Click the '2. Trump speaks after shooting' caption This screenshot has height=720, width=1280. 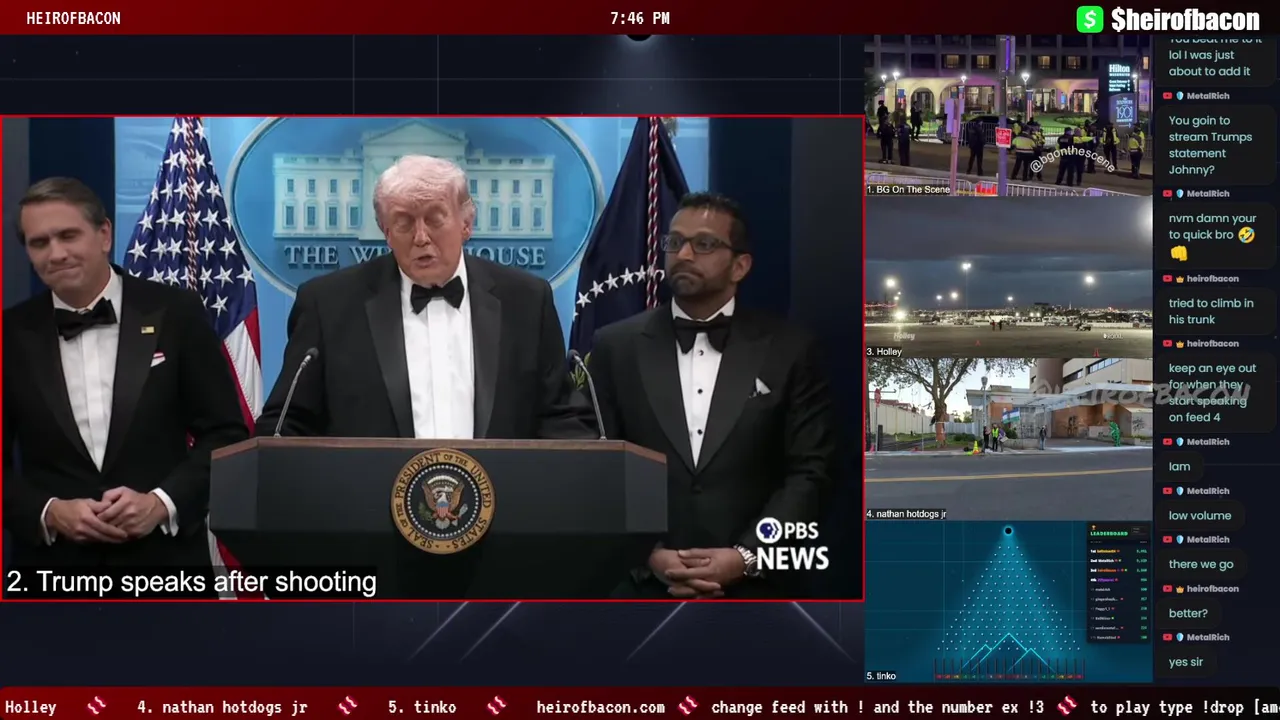(191, 582)
